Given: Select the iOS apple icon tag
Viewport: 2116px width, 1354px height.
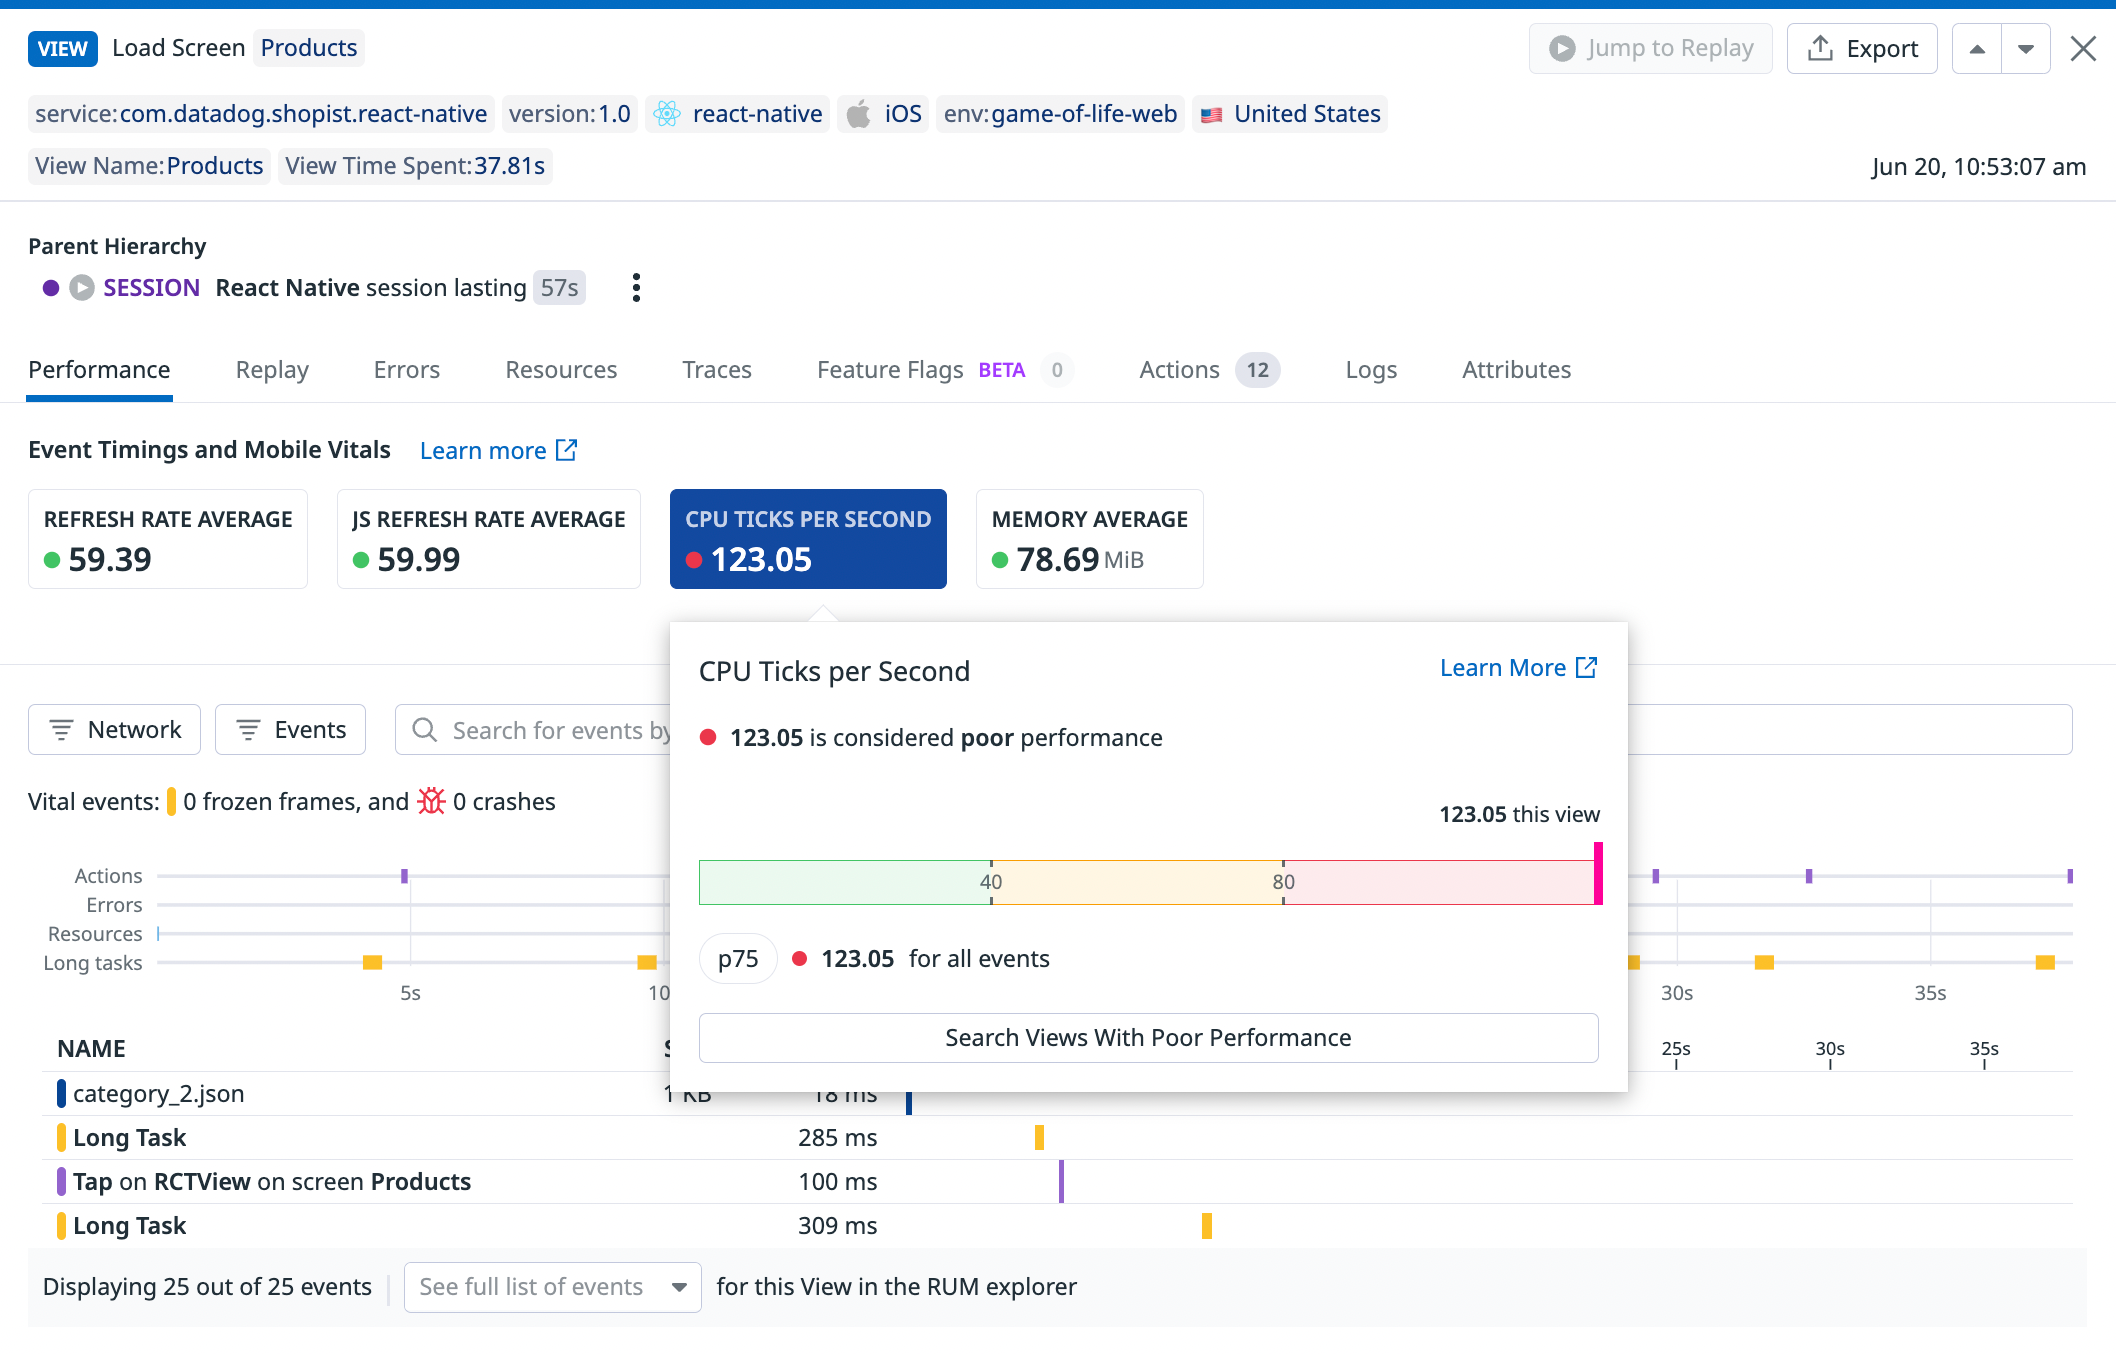Looking at the screenshot, I should 859,113.
